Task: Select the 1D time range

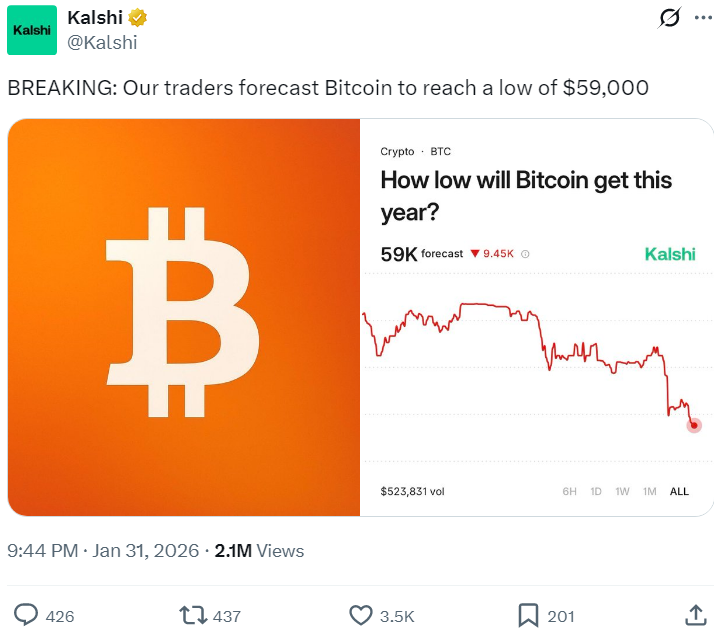Action: pyautogui.click(x=596, y=491)
